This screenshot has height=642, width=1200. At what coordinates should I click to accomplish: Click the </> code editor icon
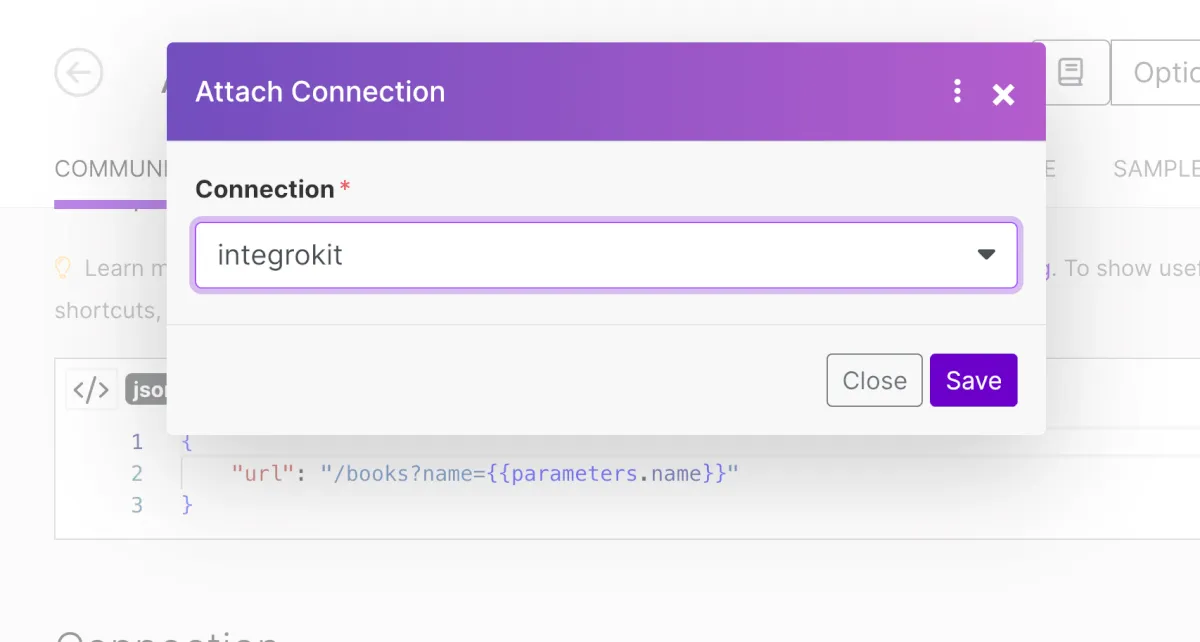[91, 389]
